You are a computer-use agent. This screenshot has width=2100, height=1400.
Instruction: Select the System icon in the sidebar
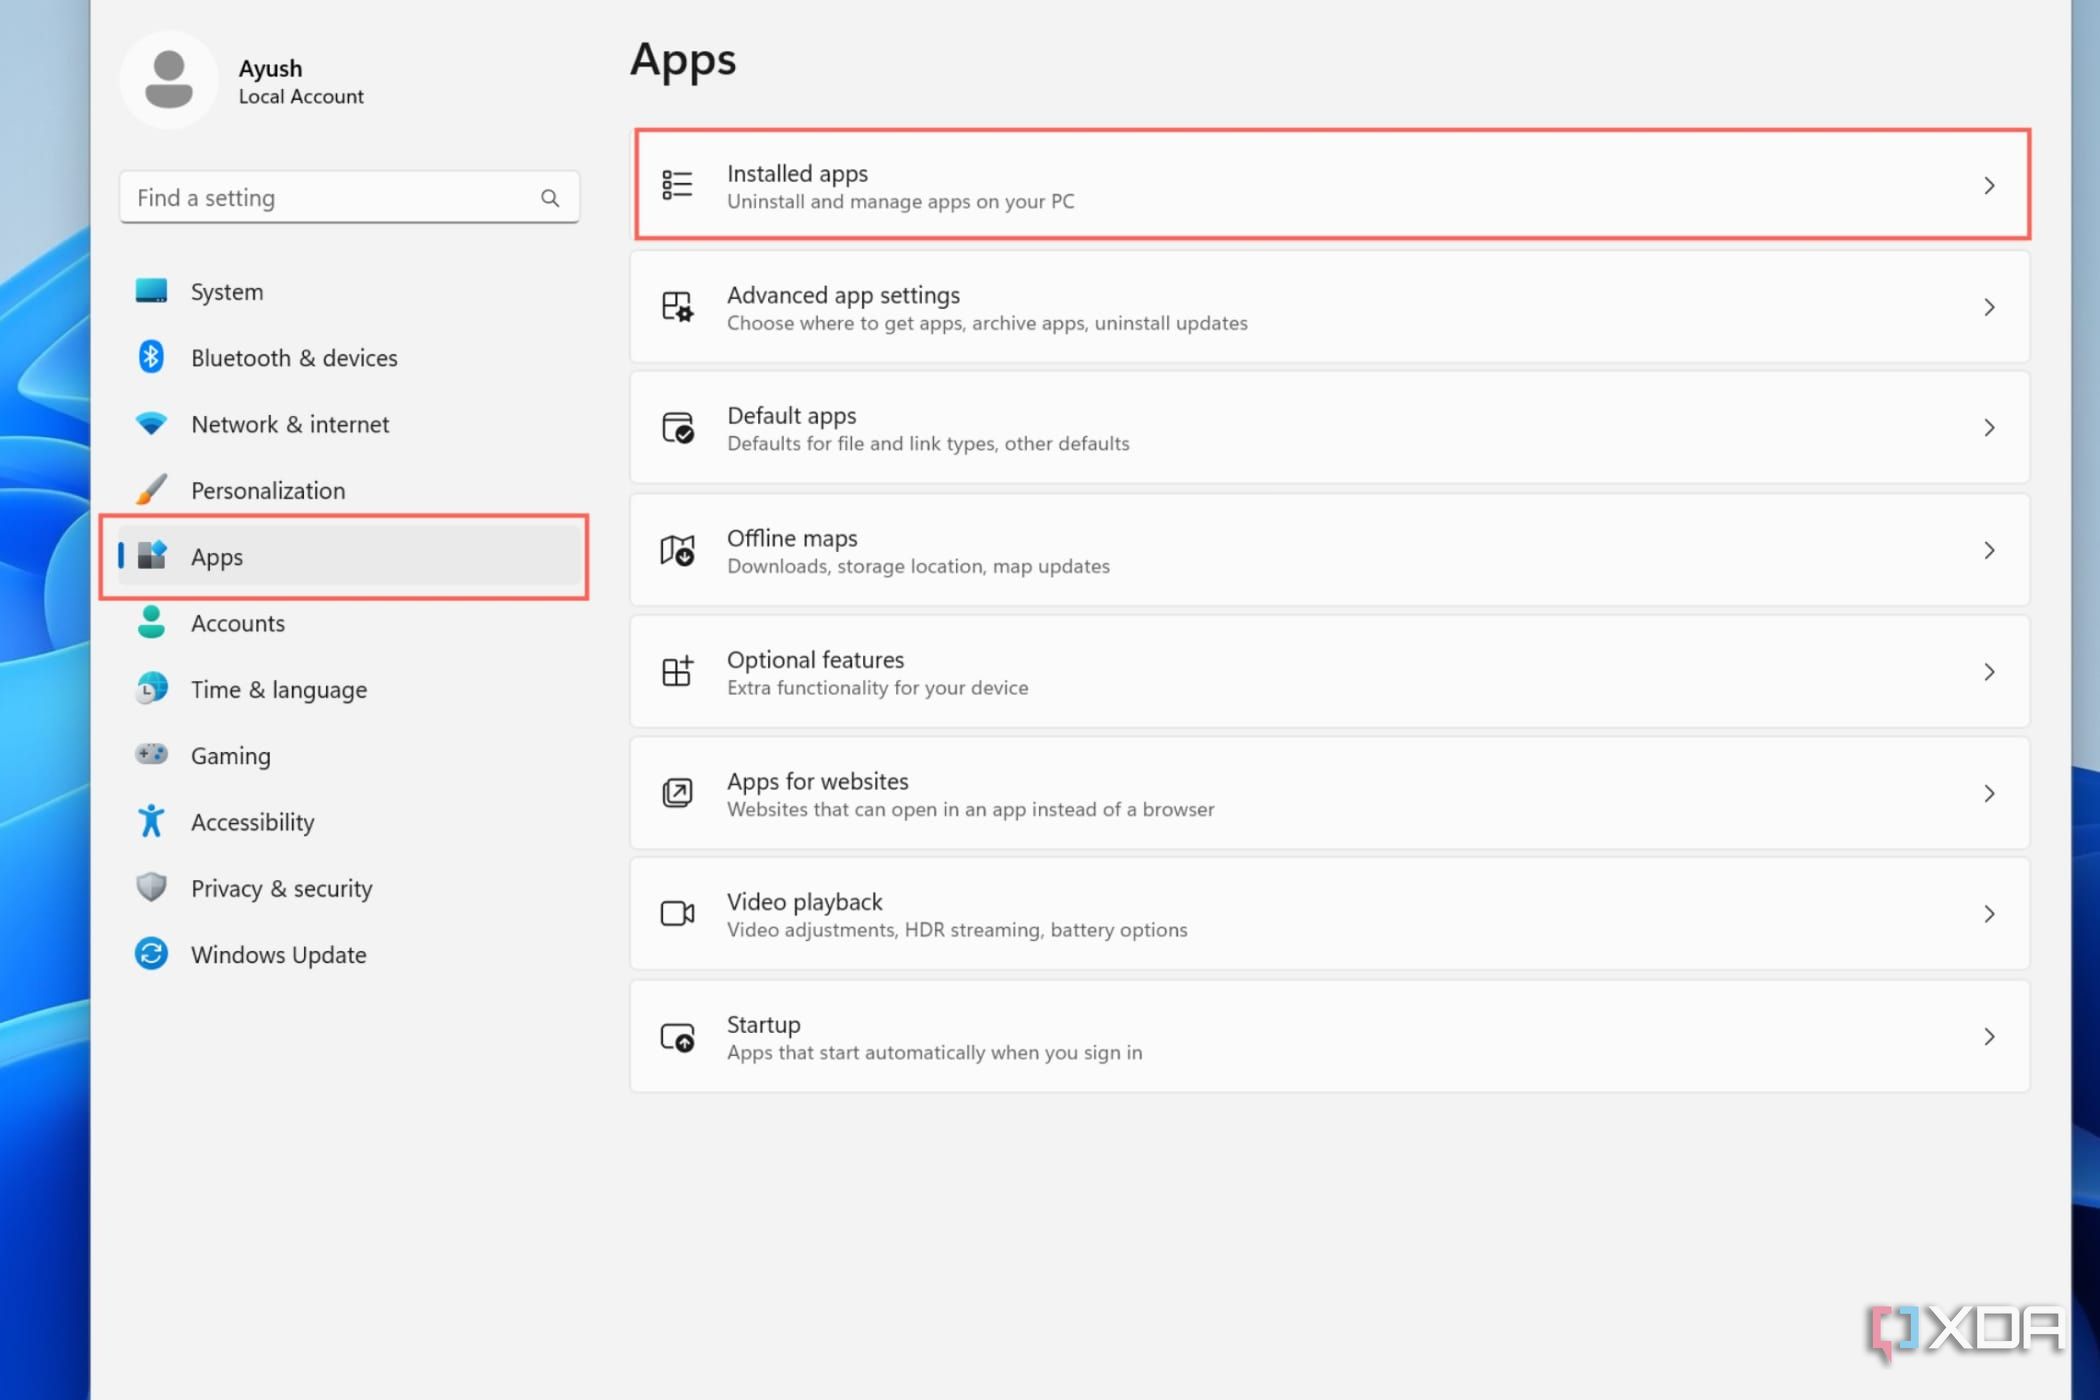coord(151,291)
